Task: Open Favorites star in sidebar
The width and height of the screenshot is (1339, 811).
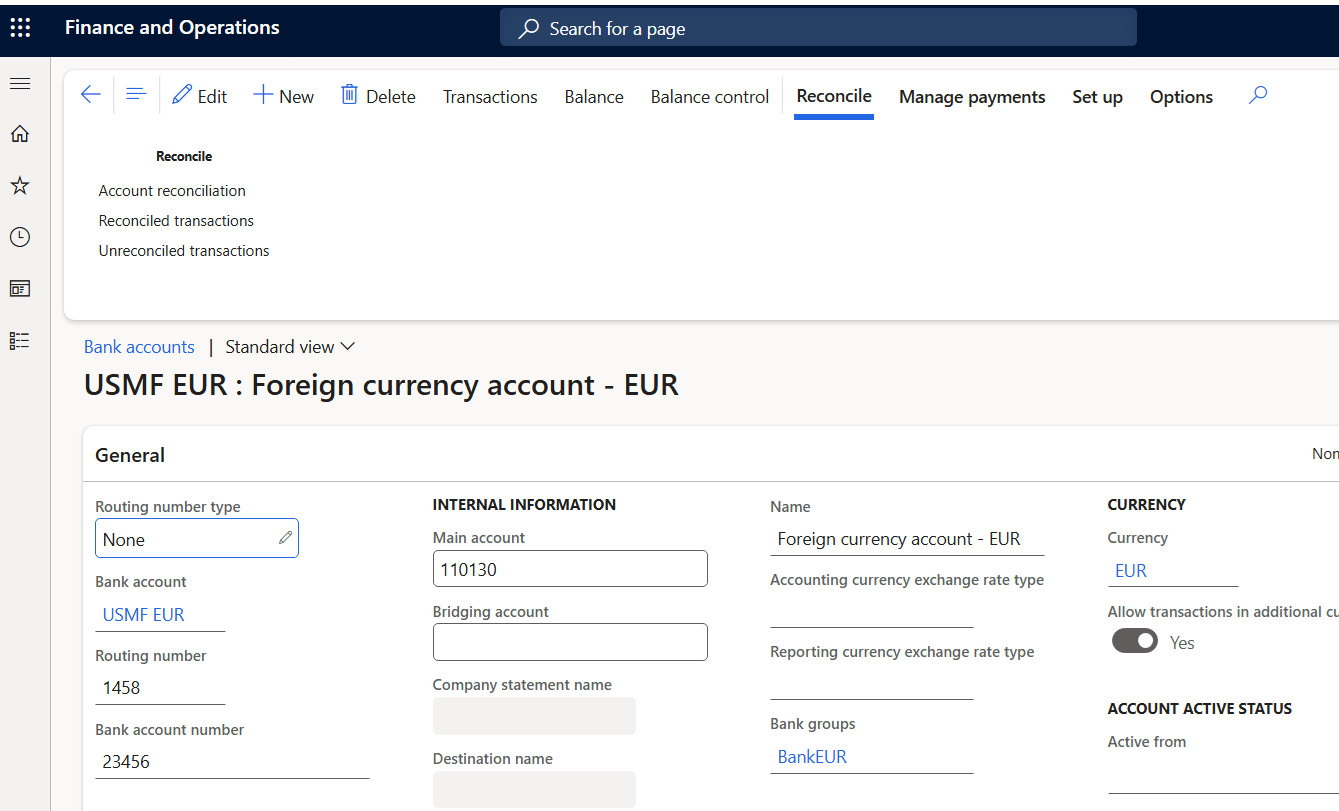Action: click(20, 186)
